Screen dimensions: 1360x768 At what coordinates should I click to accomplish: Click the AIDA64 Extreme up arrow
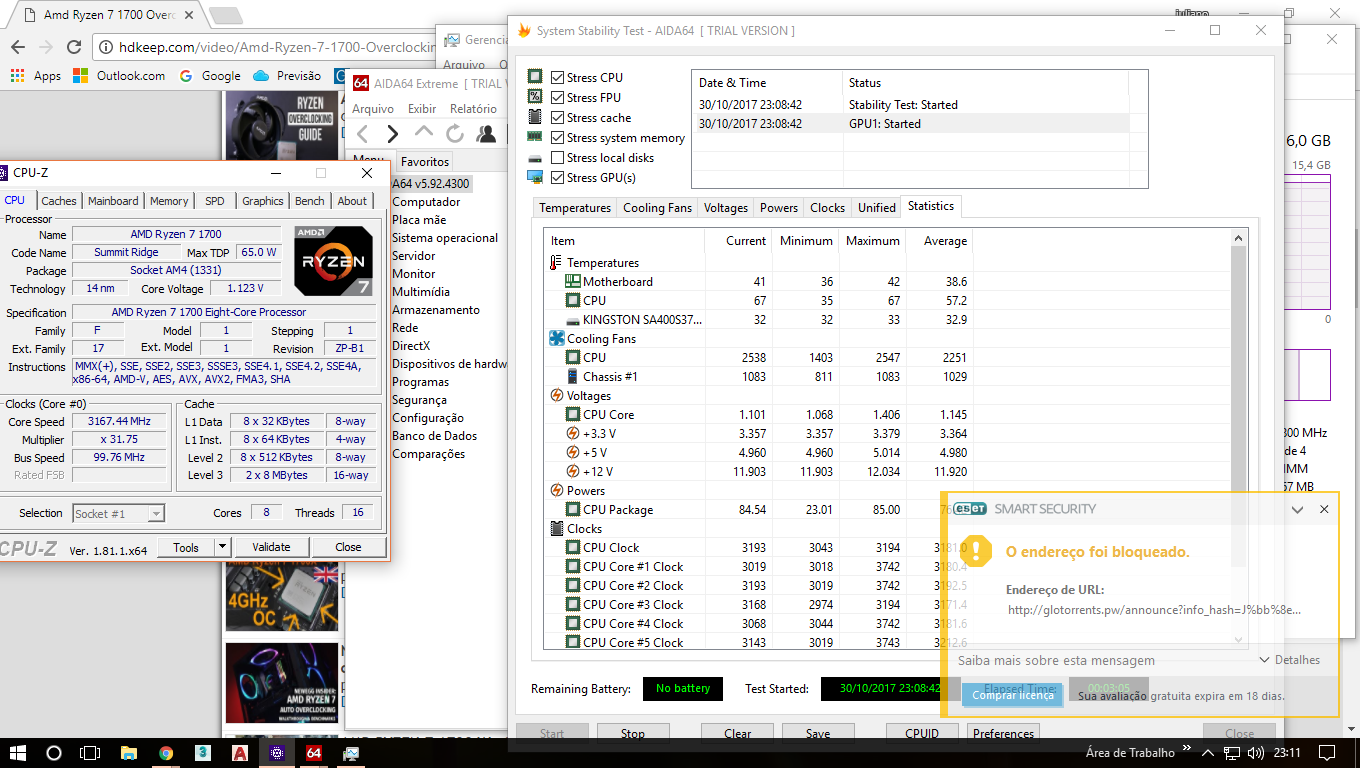tap(424, 133)
